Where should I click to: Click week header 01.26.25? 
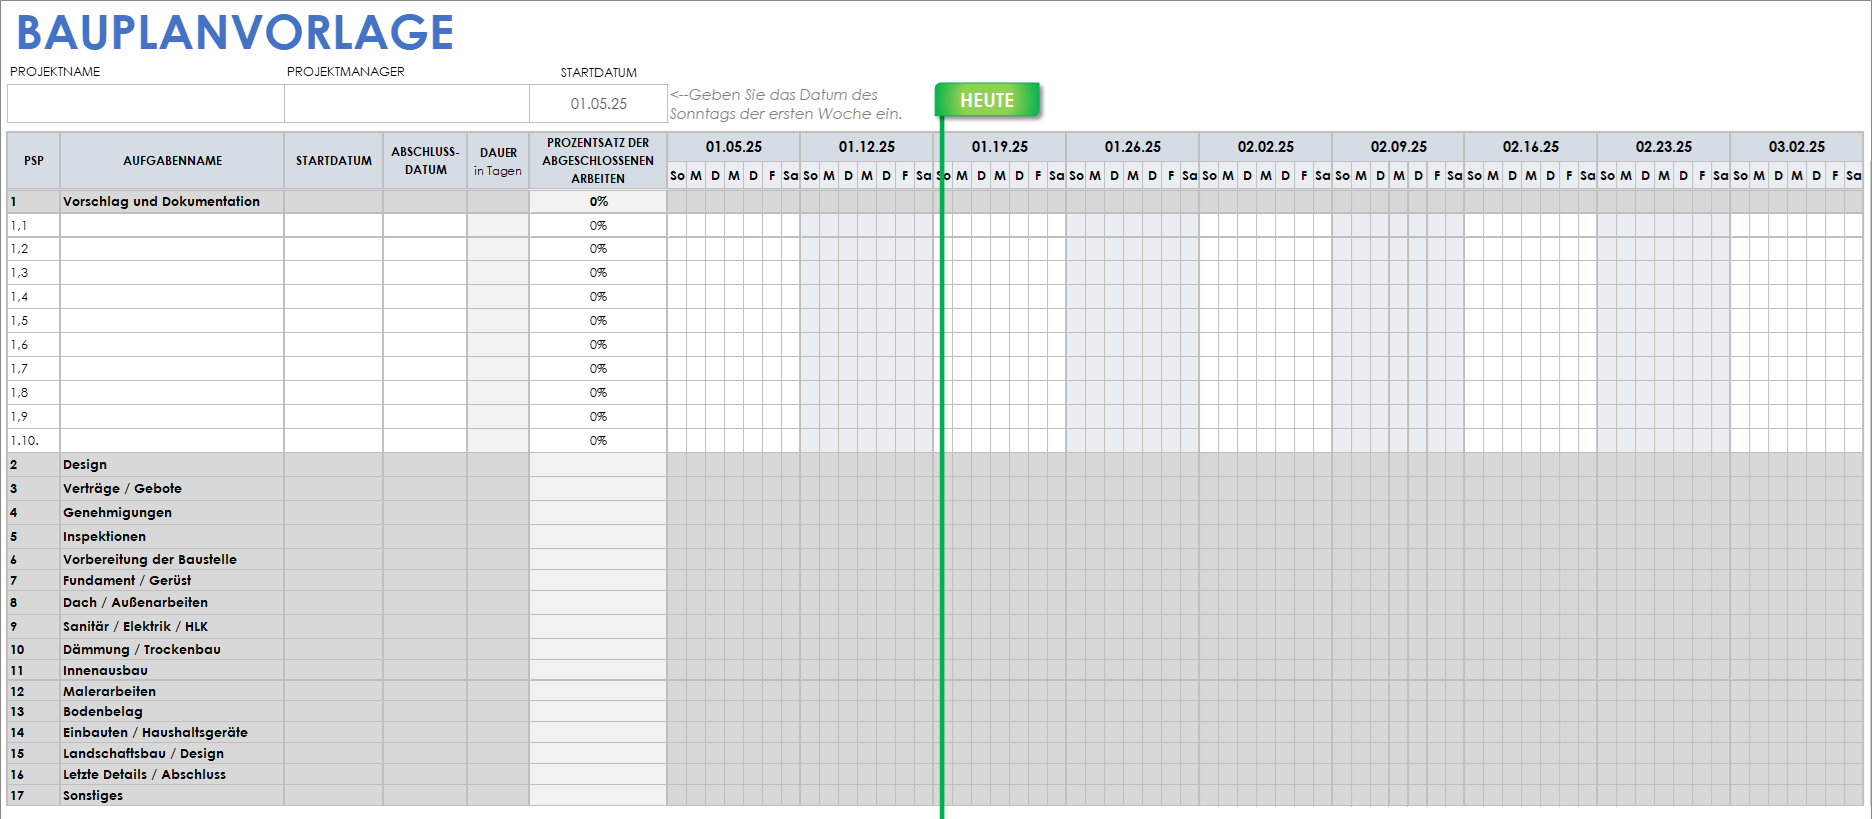[1132, 146]
